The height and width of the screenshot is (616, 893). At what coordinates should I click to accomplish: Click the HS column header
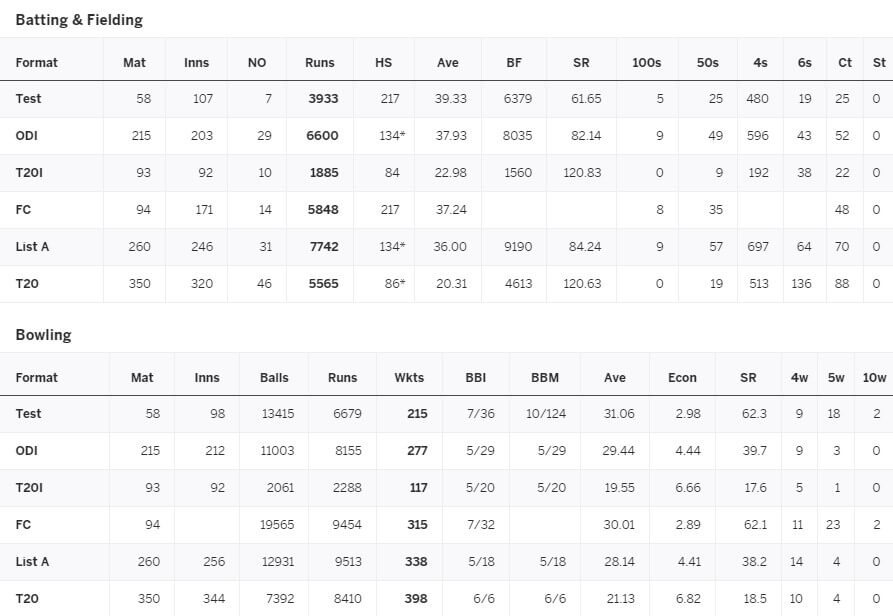click(x=383, y=63)
